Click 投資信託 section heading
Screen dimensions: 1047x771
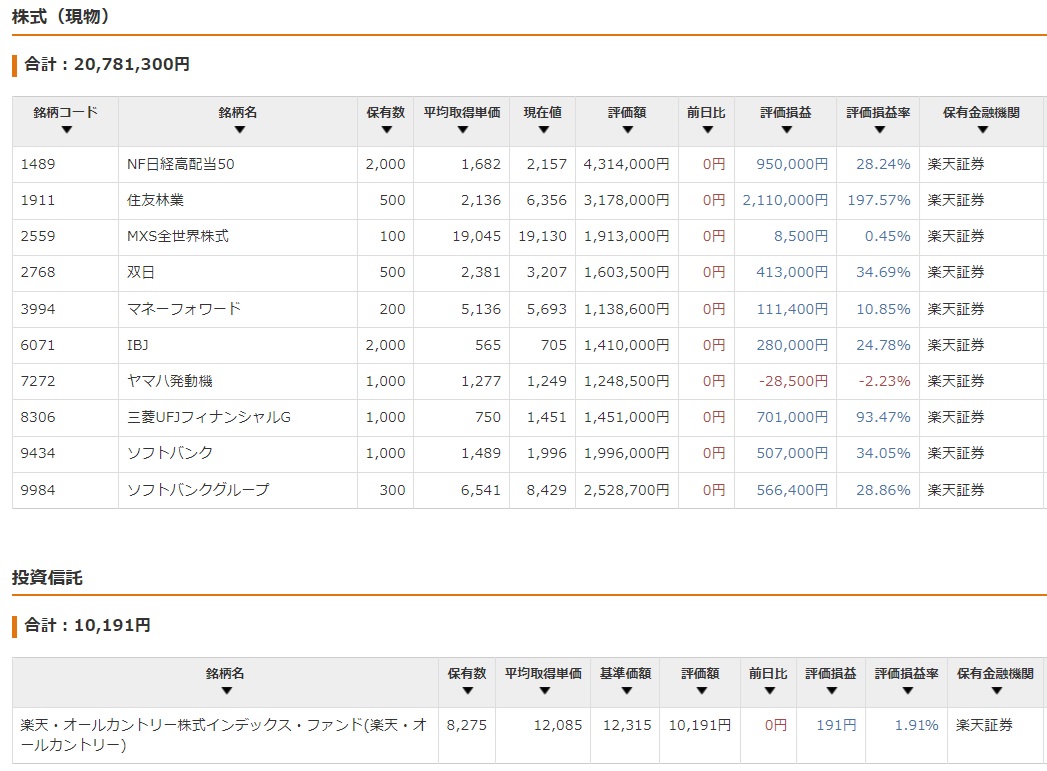47,577
